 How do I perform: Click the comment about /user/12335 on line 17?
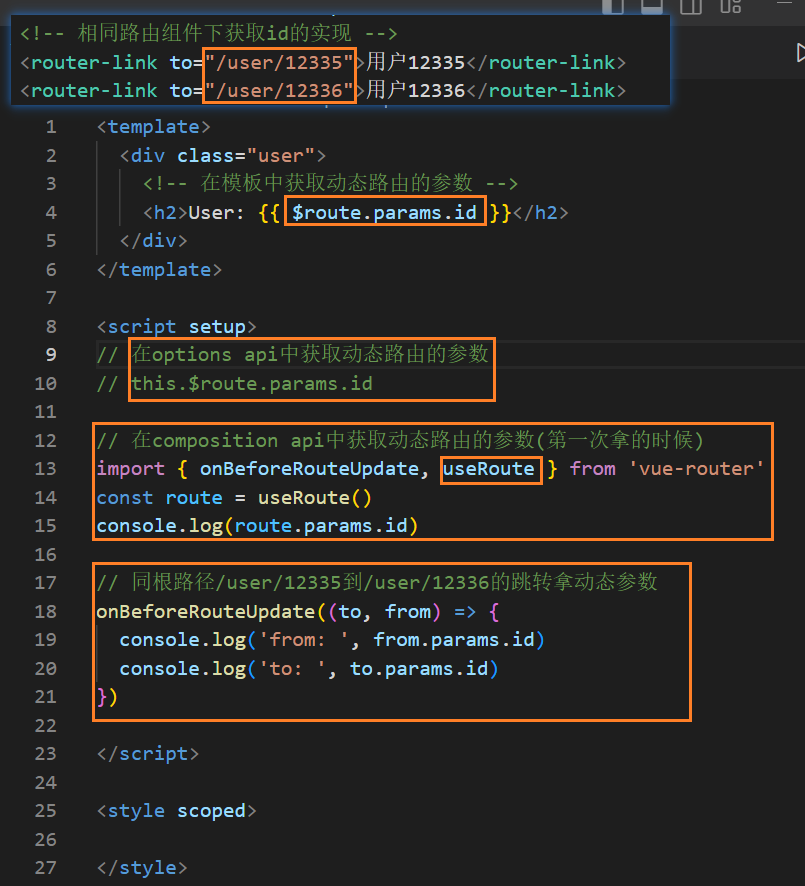click(x=377, y=582)
